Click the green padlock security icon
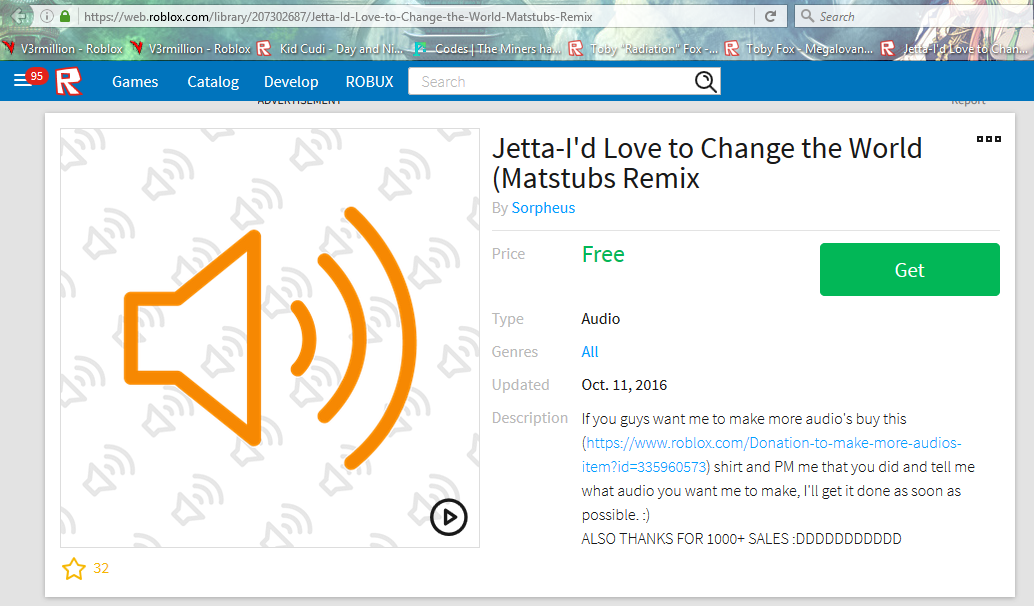Image resolution: width=1034 pixels, height=606 pixels. (65, 16)
